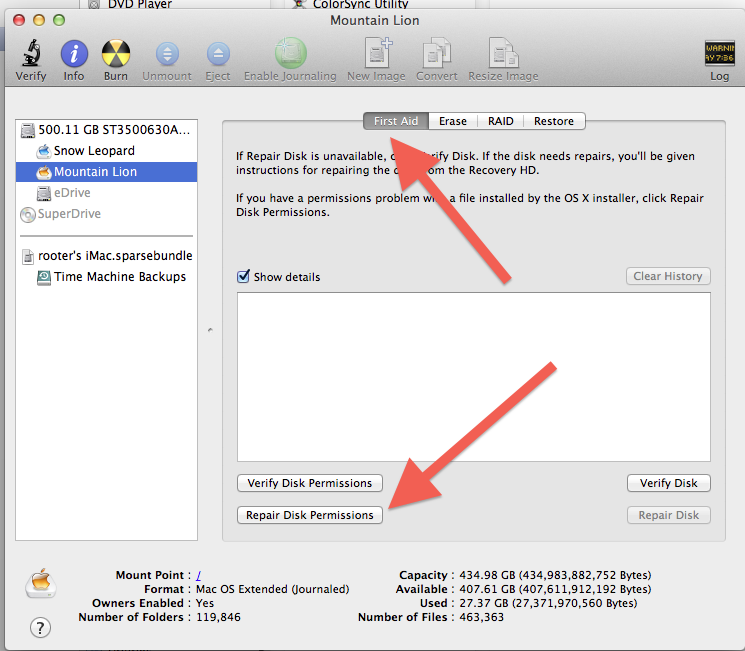The image size is (745, 651).
Task: Click the Unmount toolbar icon
Action: point(167,54)
